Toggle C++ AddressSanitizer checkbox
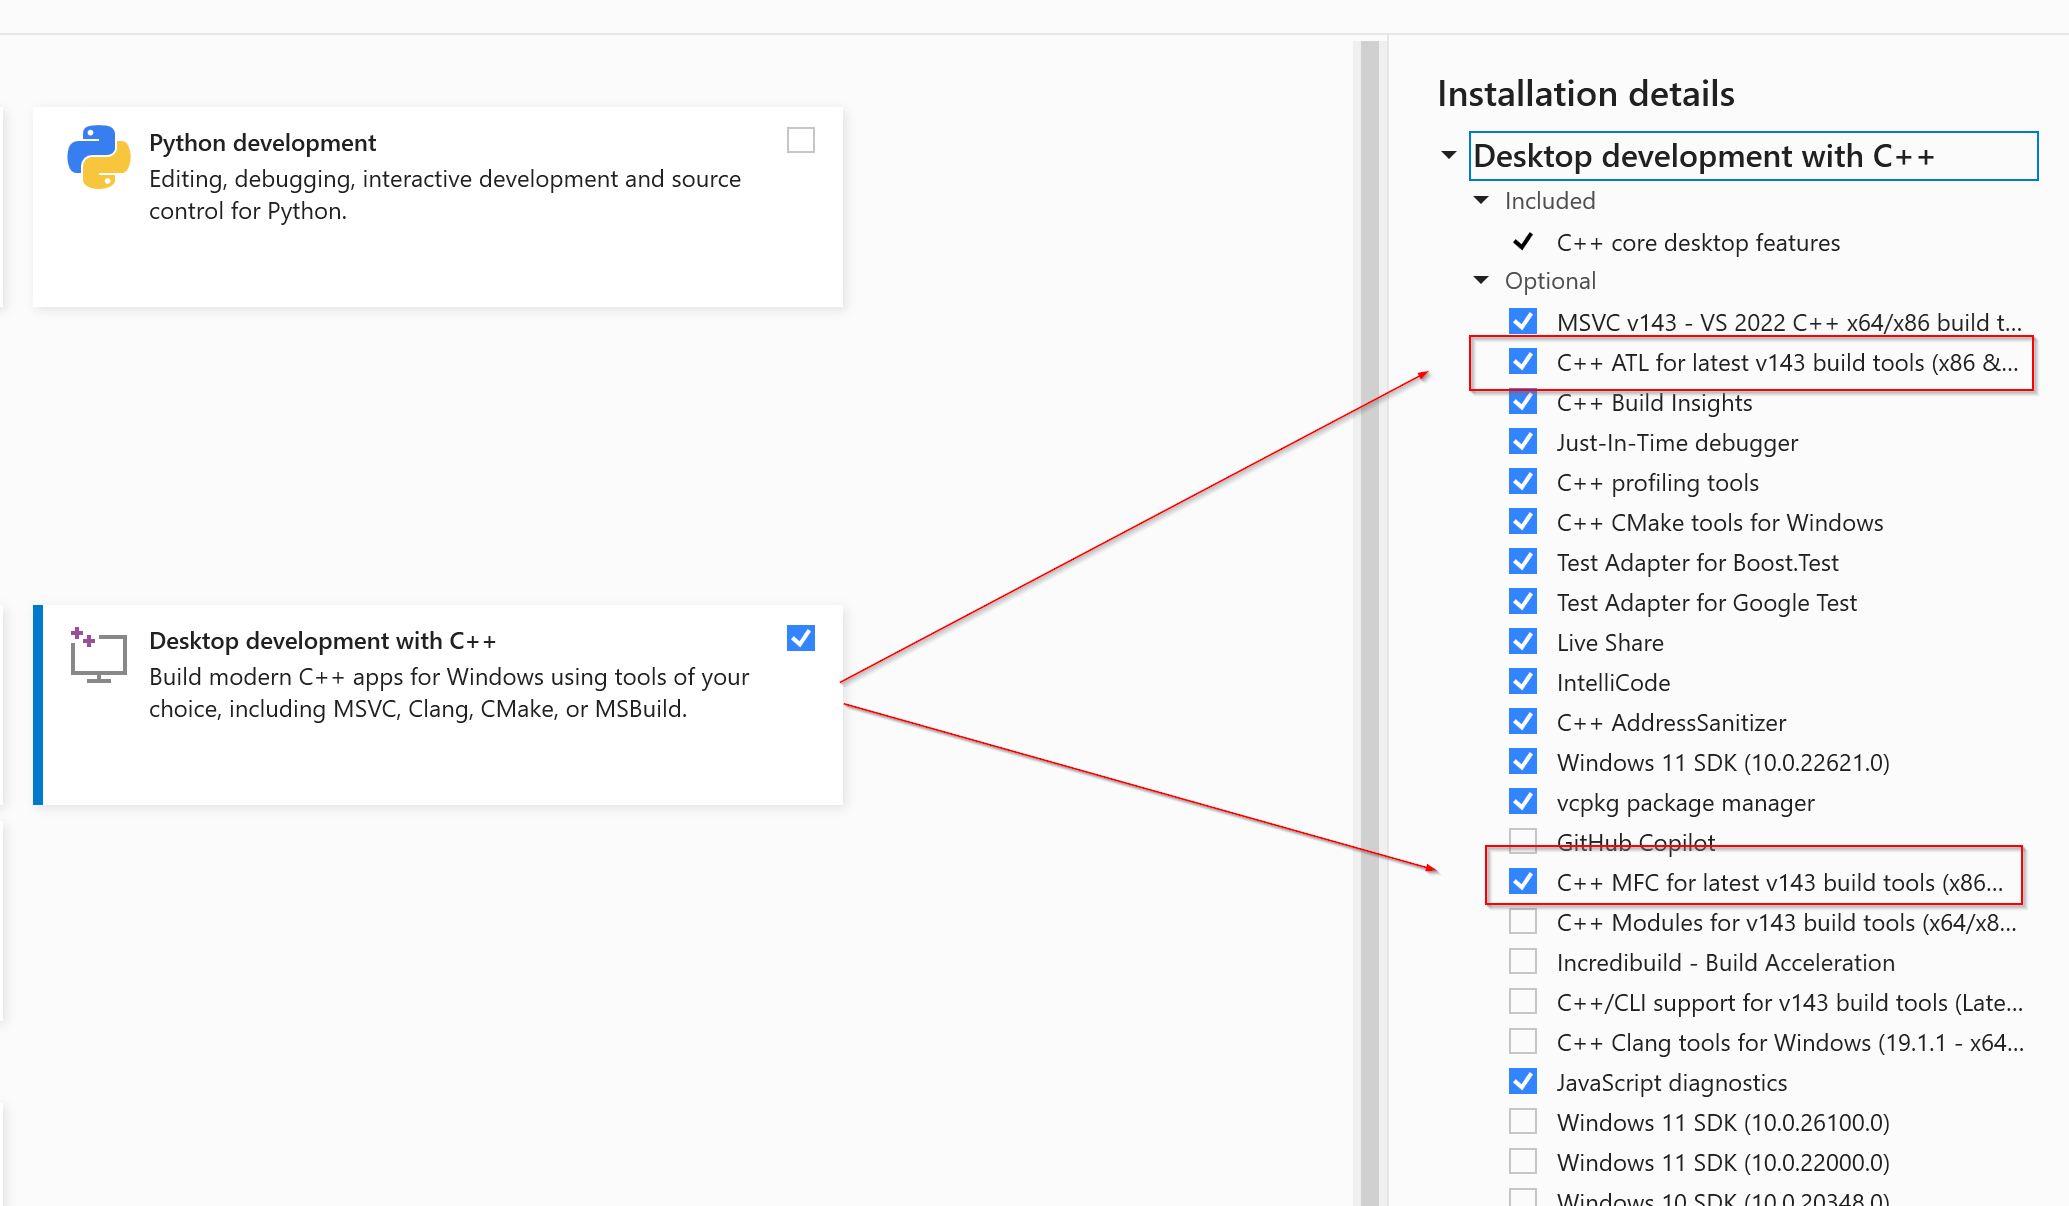The image size is (2069, 1206). coord(1523,721)
